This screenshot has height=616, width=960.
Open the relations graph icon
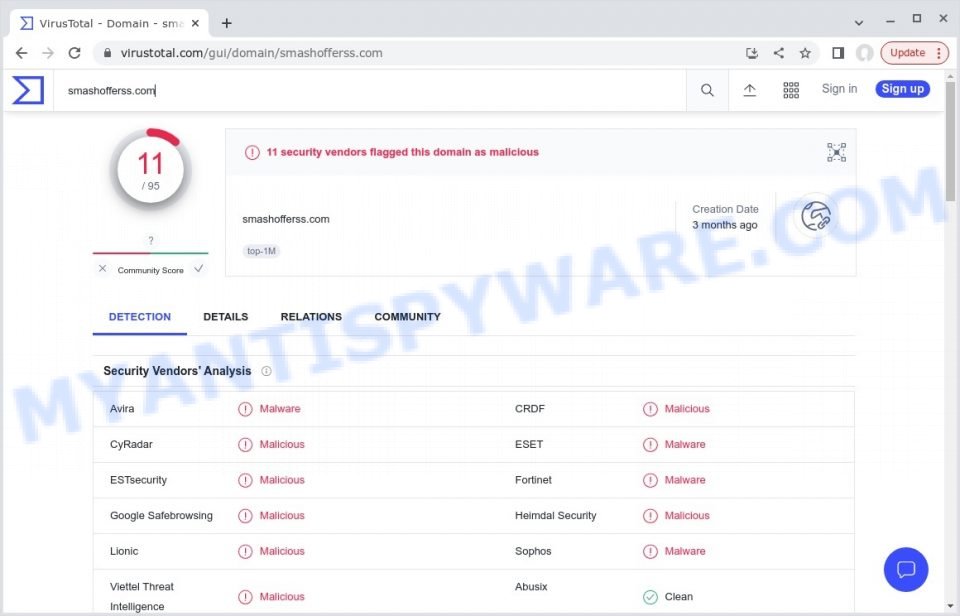[836, 152]
